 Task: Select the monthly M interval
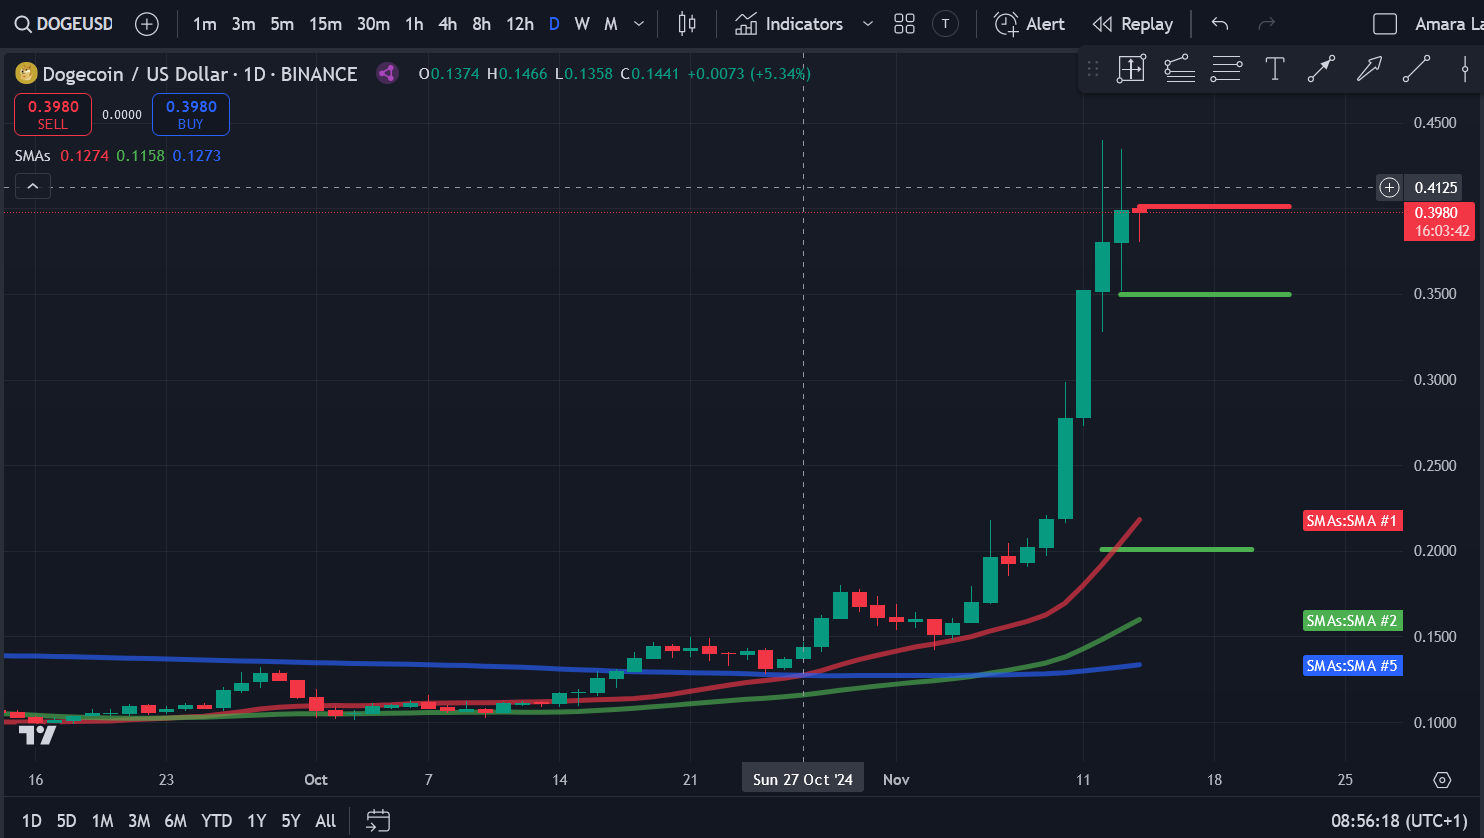tap(611, 24)
